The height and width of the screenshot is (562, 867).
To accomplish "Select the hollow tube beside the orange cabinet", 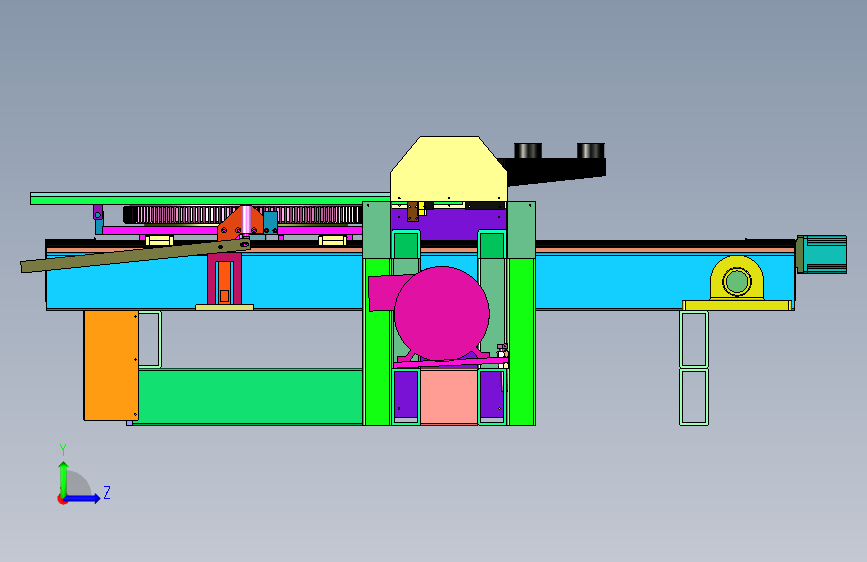I will 150,339.
